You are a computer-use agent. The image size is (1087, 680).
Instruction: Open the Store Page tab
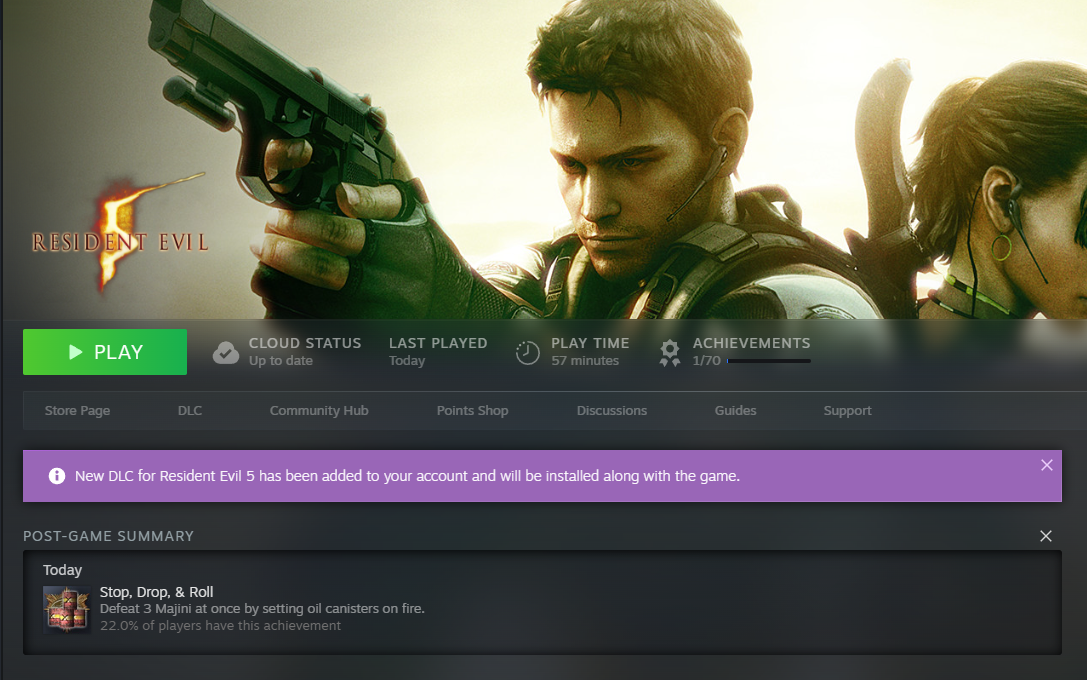[x=78, y=410]
